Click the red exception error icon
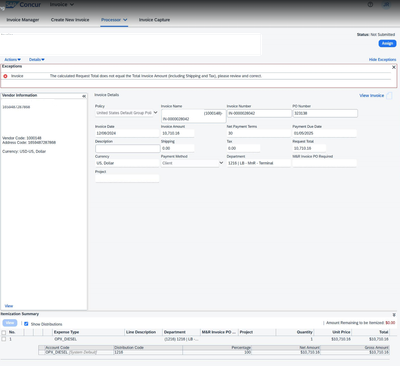This screenshot has height=366, width=400. [5, 76]
